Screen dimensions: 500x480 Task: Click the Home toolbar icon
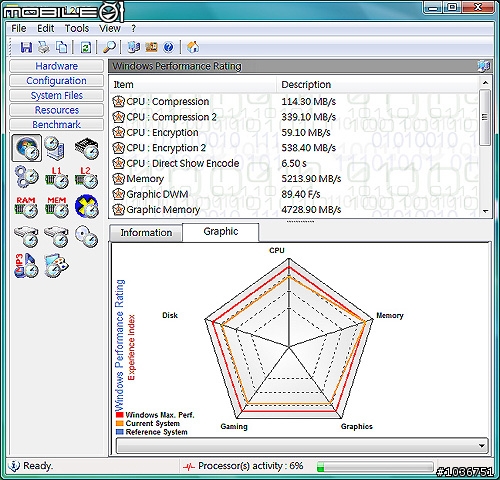[x=193, y=47]
